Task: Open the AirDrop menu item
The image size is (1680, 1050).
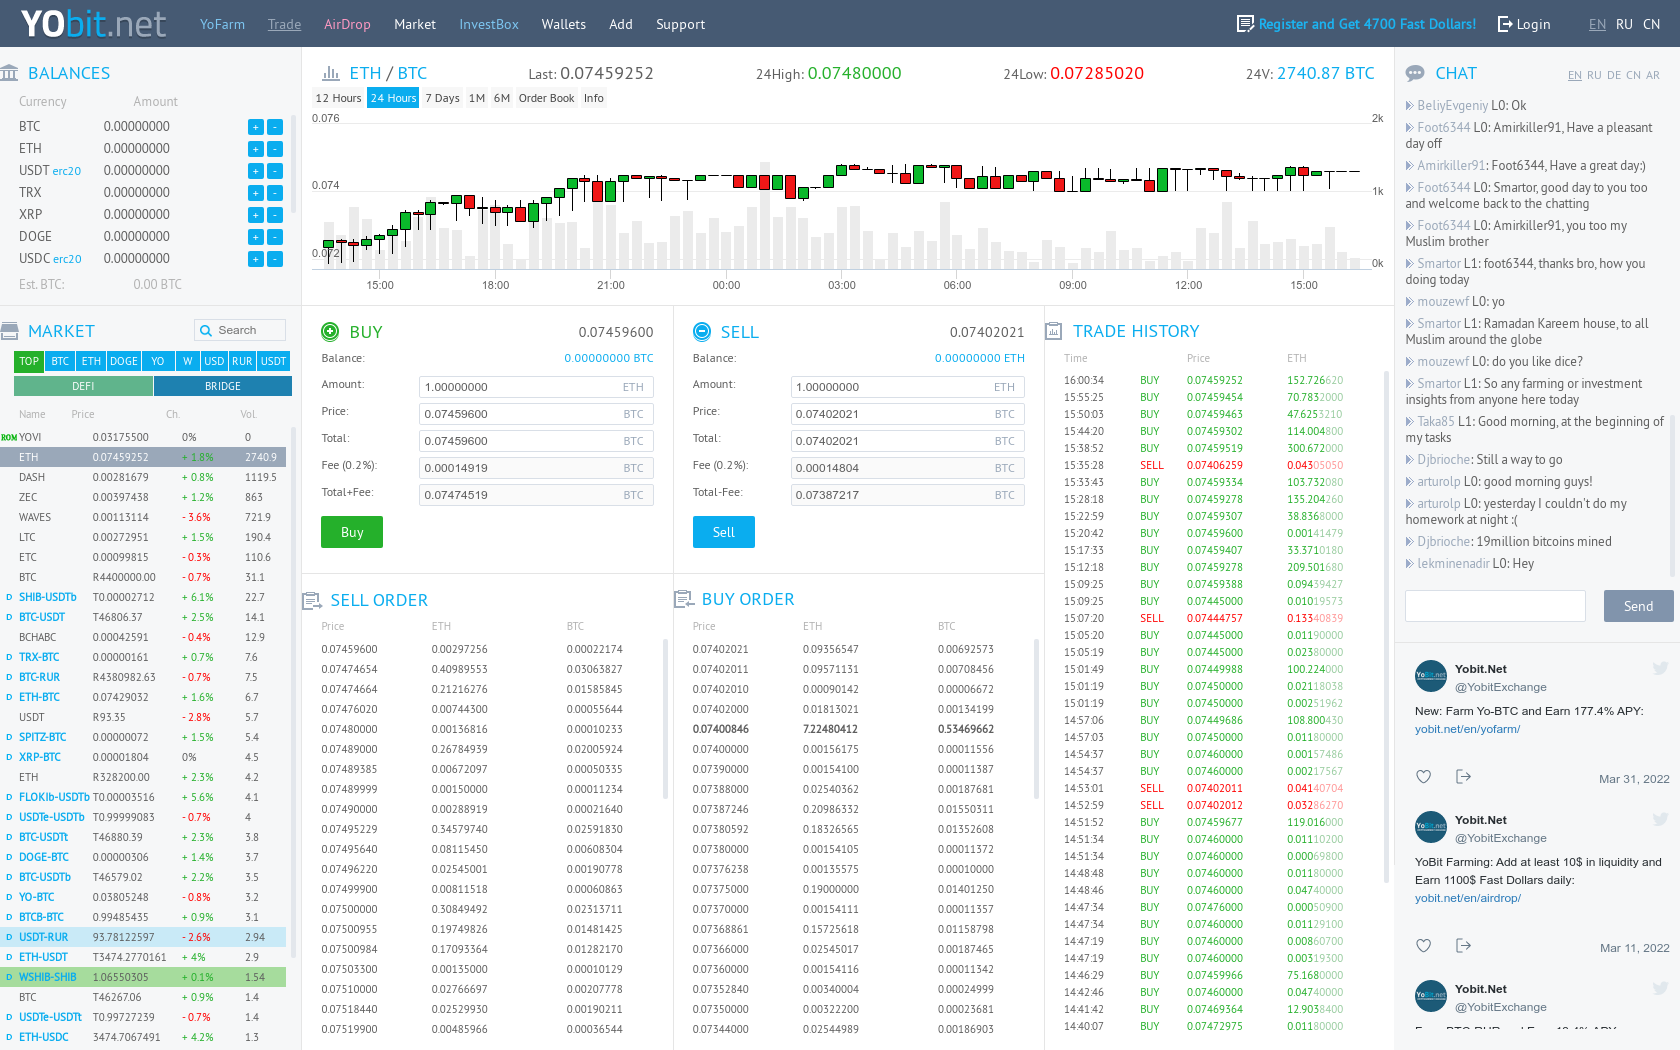Action: tap(347, 24)
